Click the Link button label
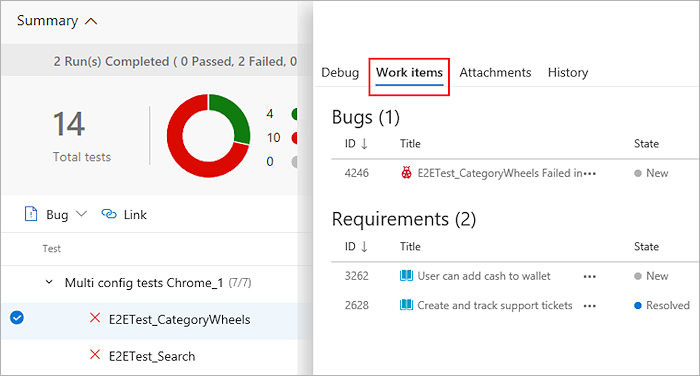The height and width of the screenshot is (376, 700). (135, 215)
